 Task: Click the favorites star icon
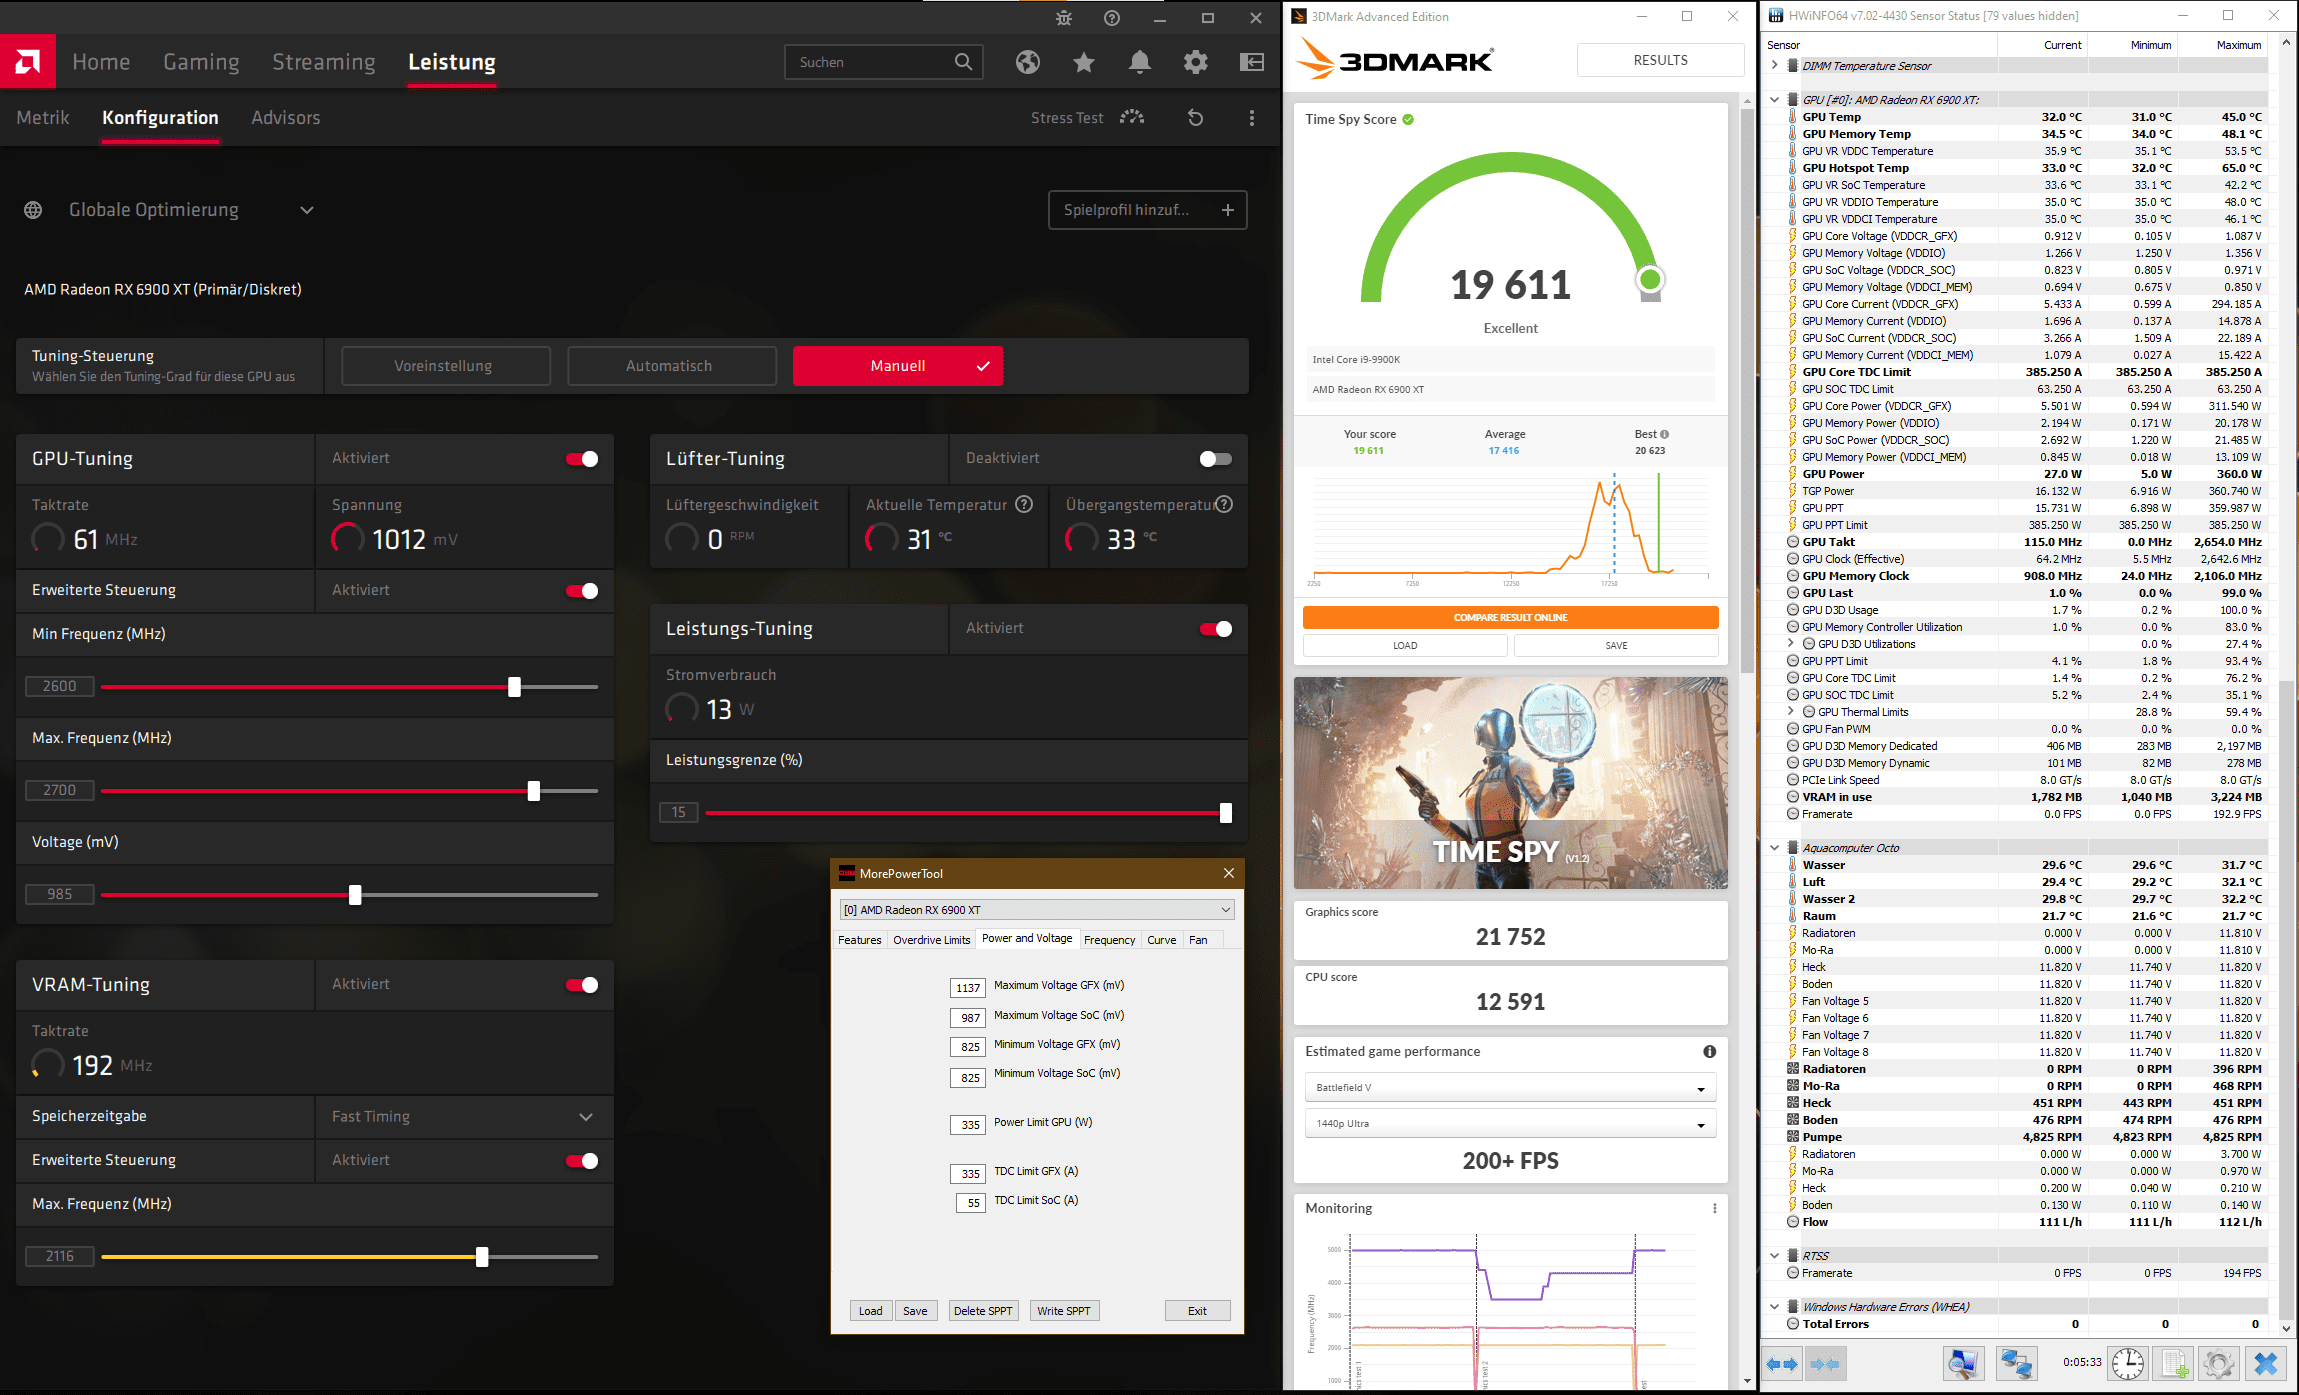(x=1084, y=62)
